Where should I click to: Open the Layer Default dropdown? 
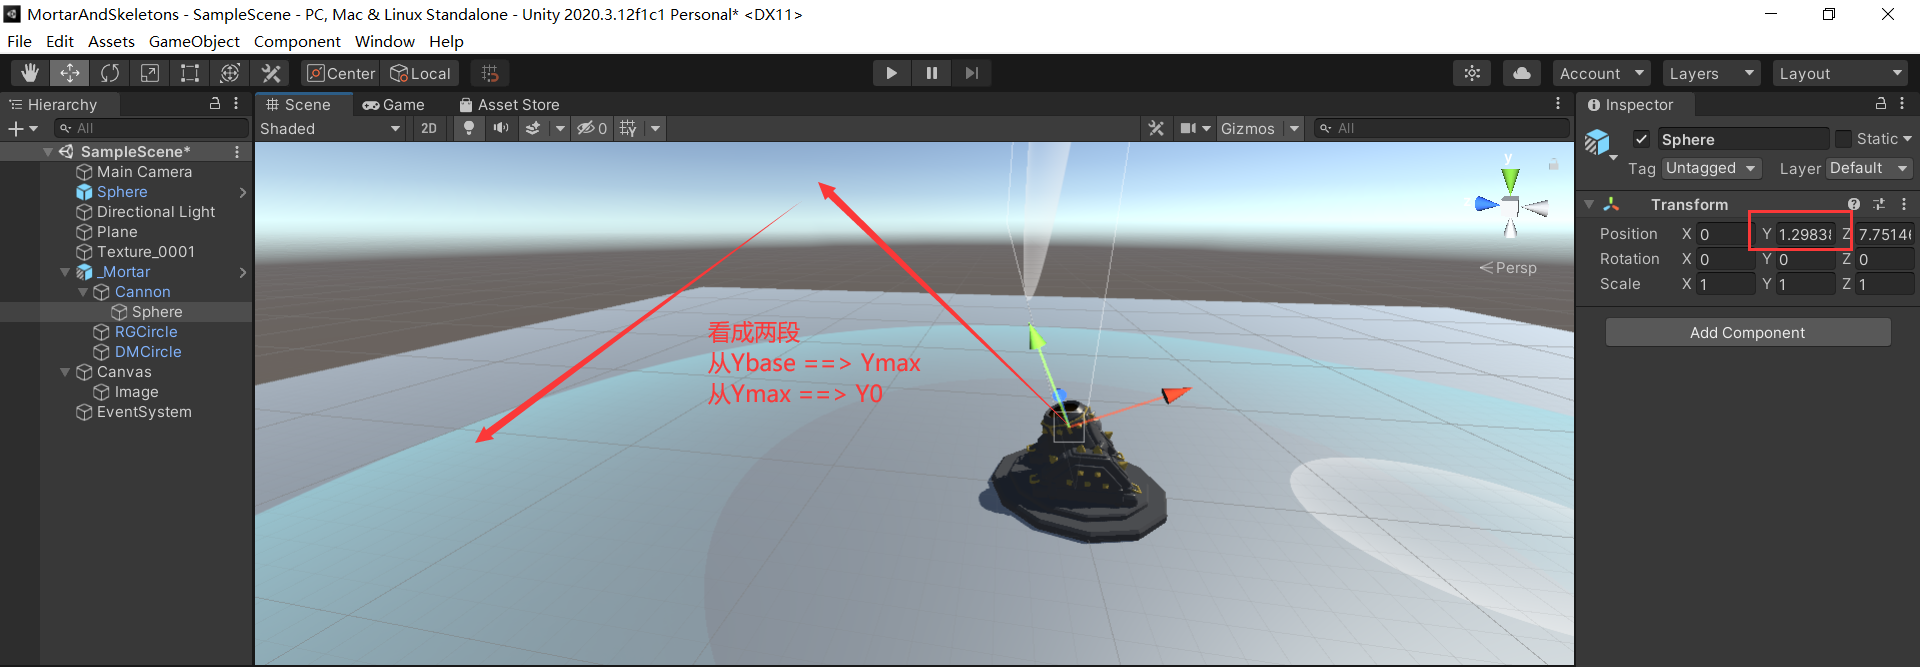click(1869, 168)
